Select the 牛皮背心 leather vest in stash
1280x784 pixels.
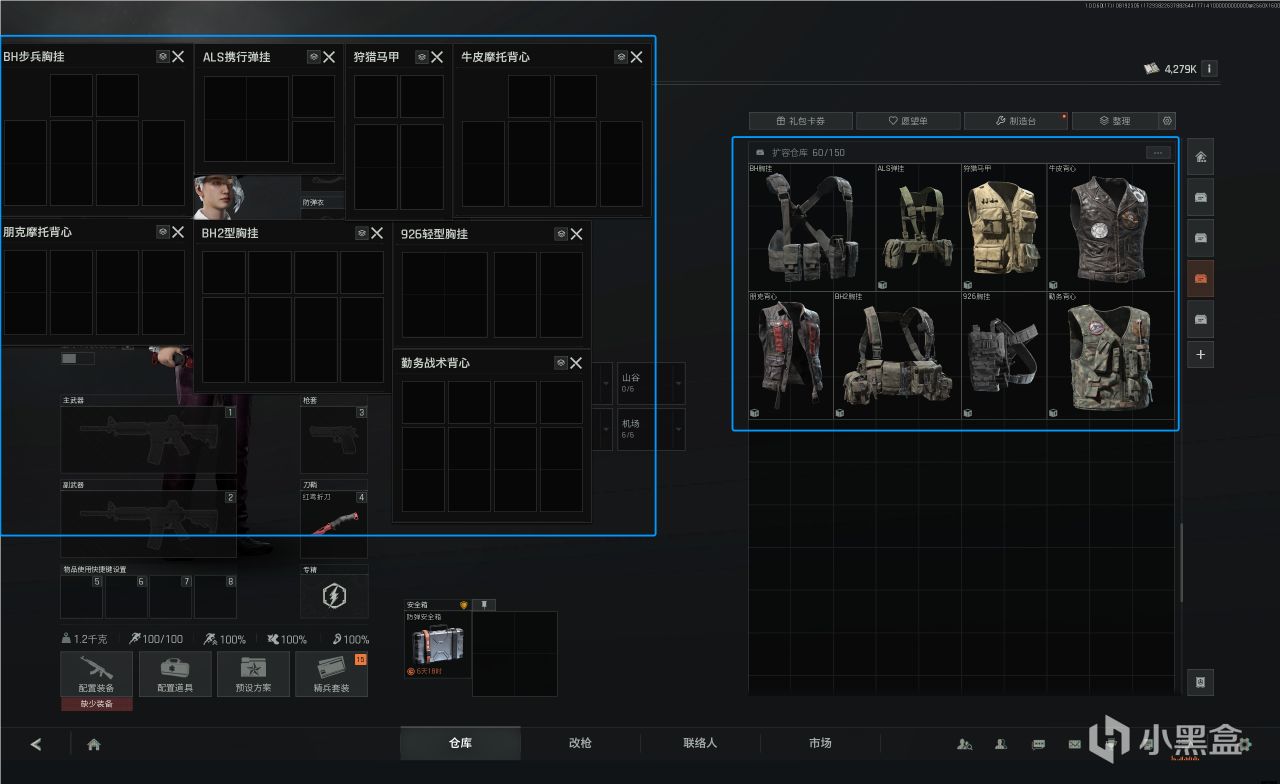click(1110, 227)
